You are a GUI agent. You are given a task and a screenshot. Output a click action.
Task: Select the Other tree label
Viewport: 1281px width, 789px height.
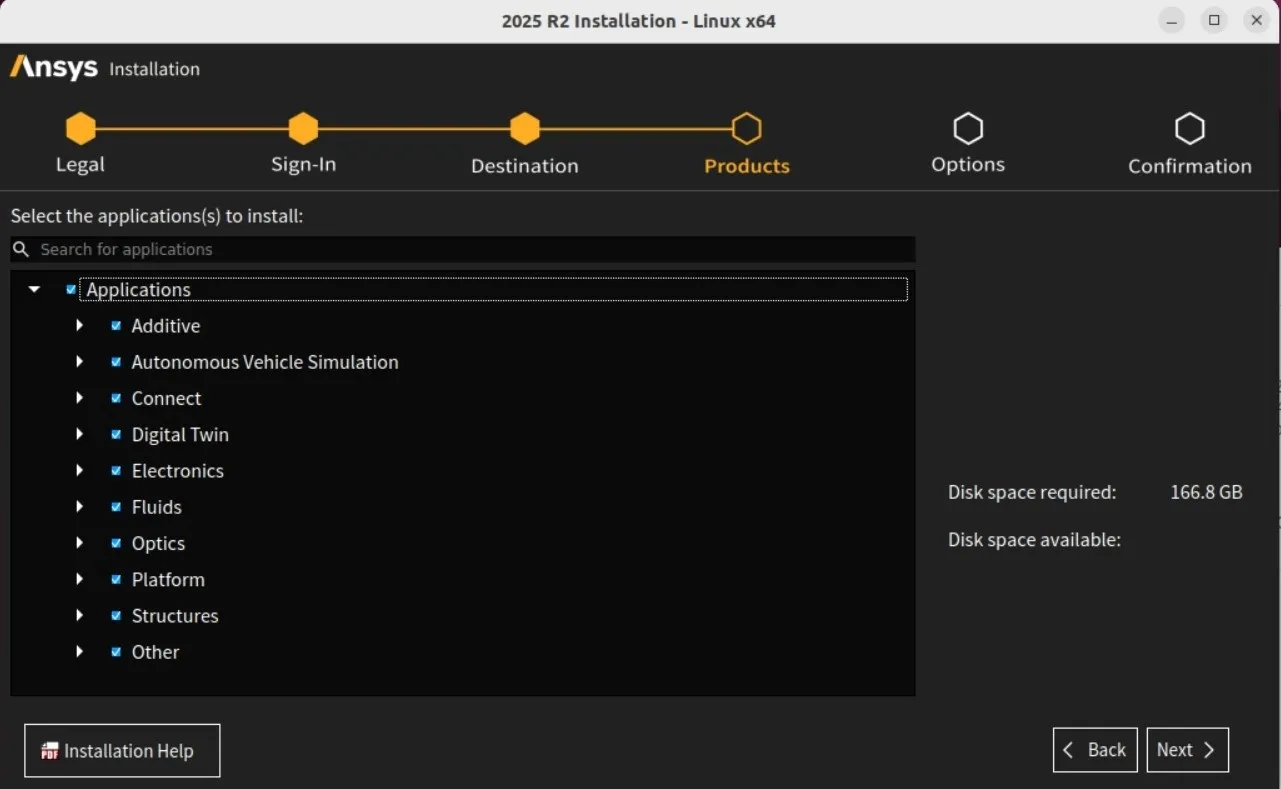coord(155,652)
